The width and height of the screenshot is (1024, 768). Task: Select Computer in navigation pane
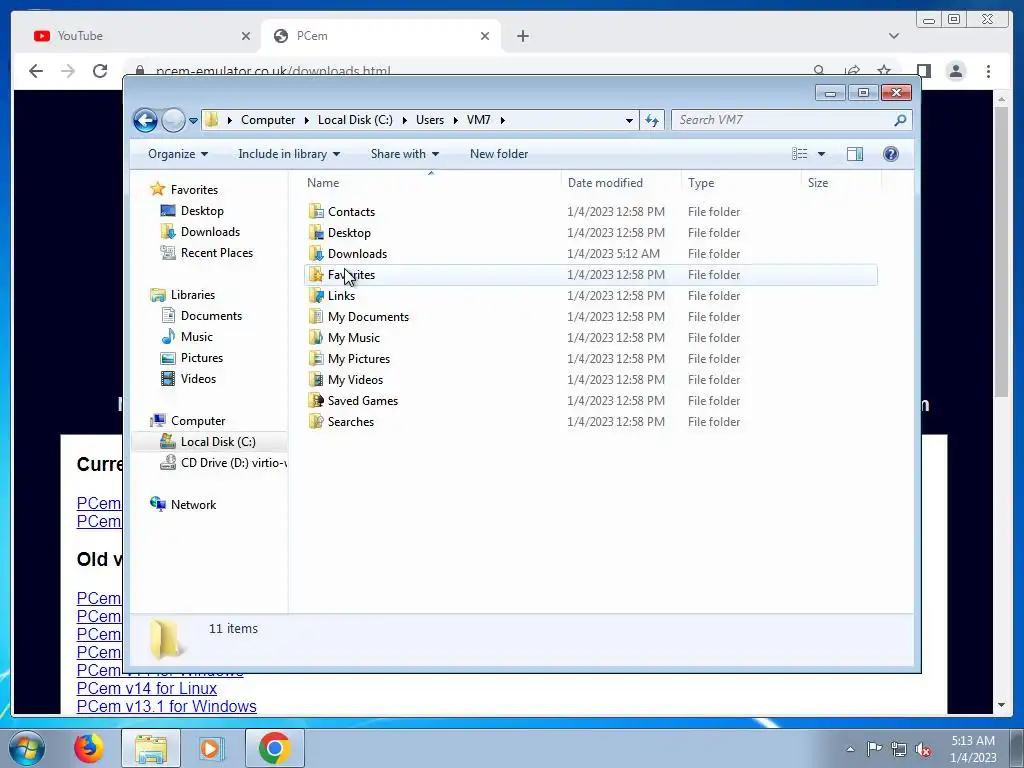point(197,421)
